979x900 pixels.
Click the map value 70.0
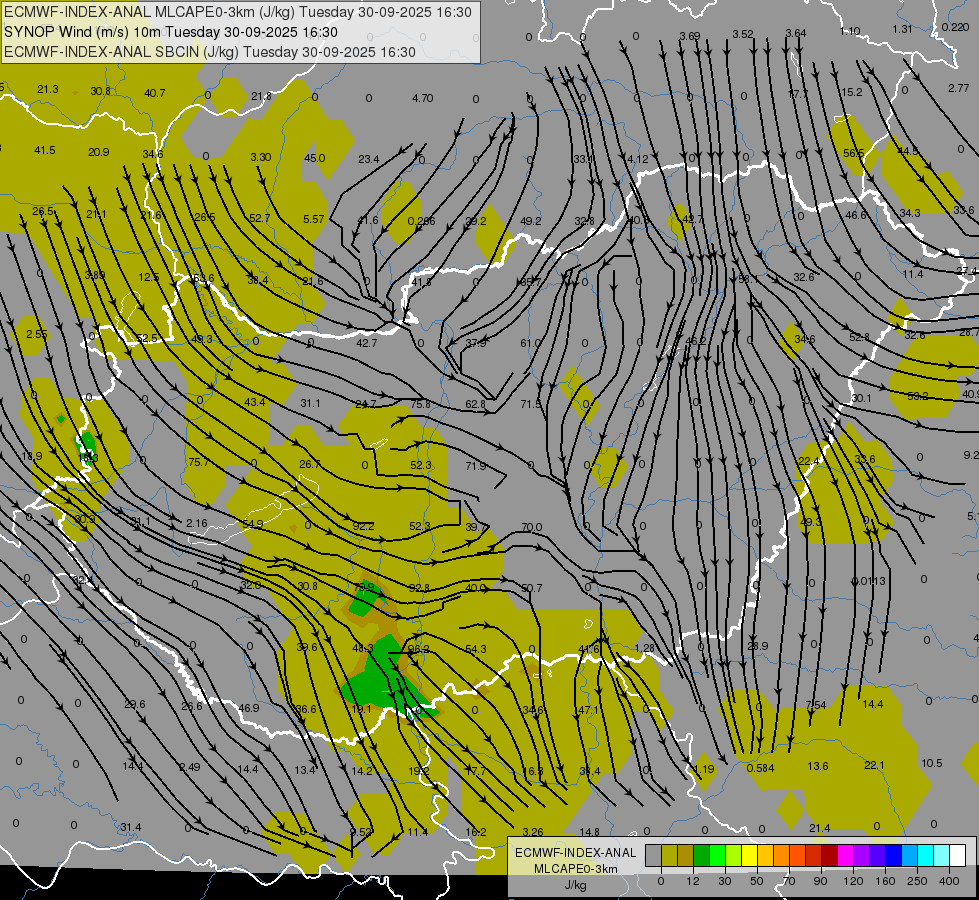[x=531, y=527]
